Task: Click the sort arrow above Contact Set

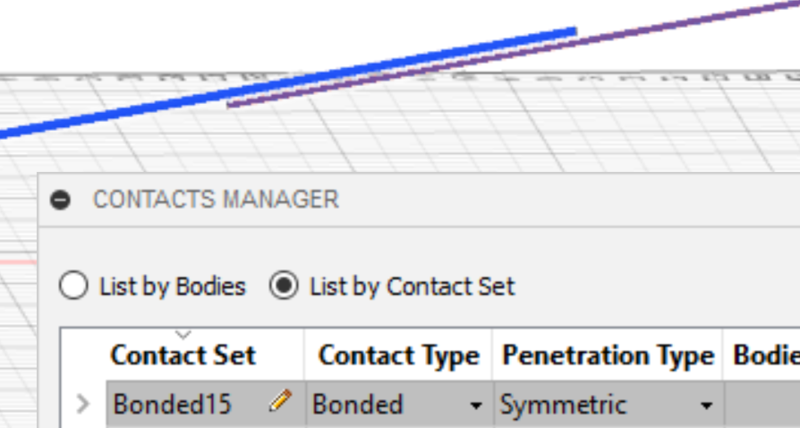Action: coord(183,335)
